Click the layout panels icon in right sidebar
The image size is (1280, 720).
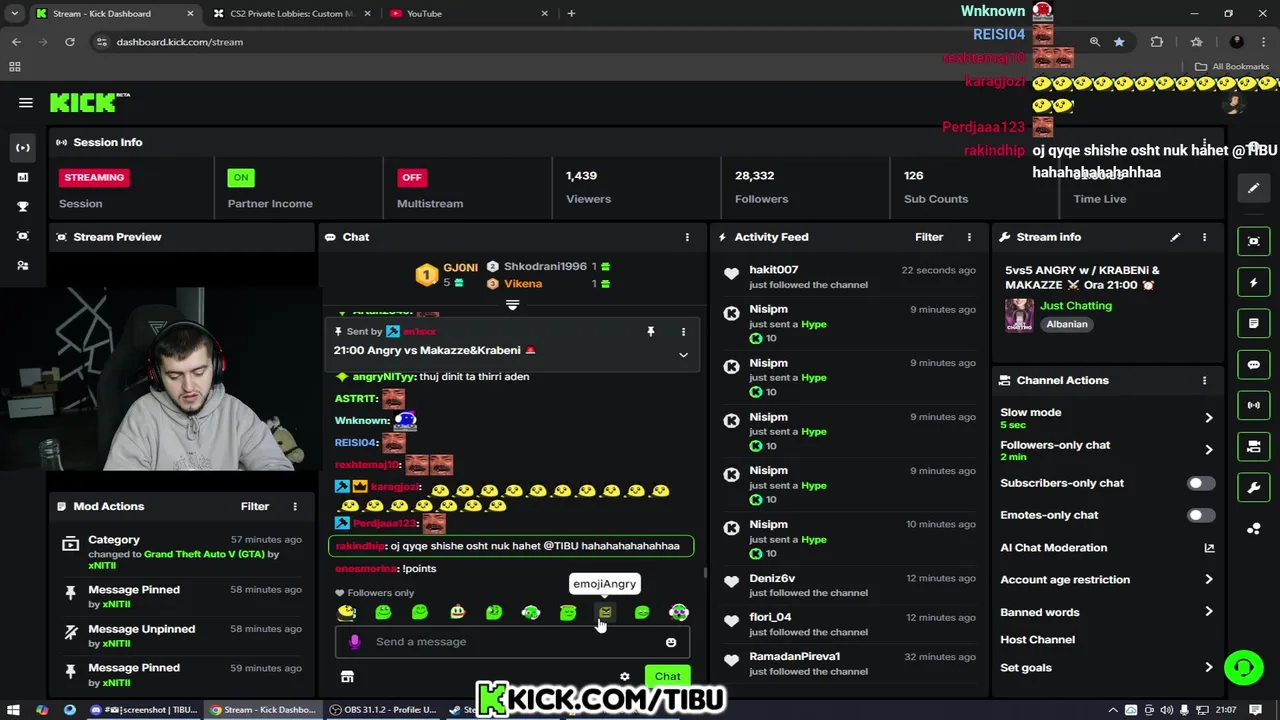click(x=1253, y=446)
